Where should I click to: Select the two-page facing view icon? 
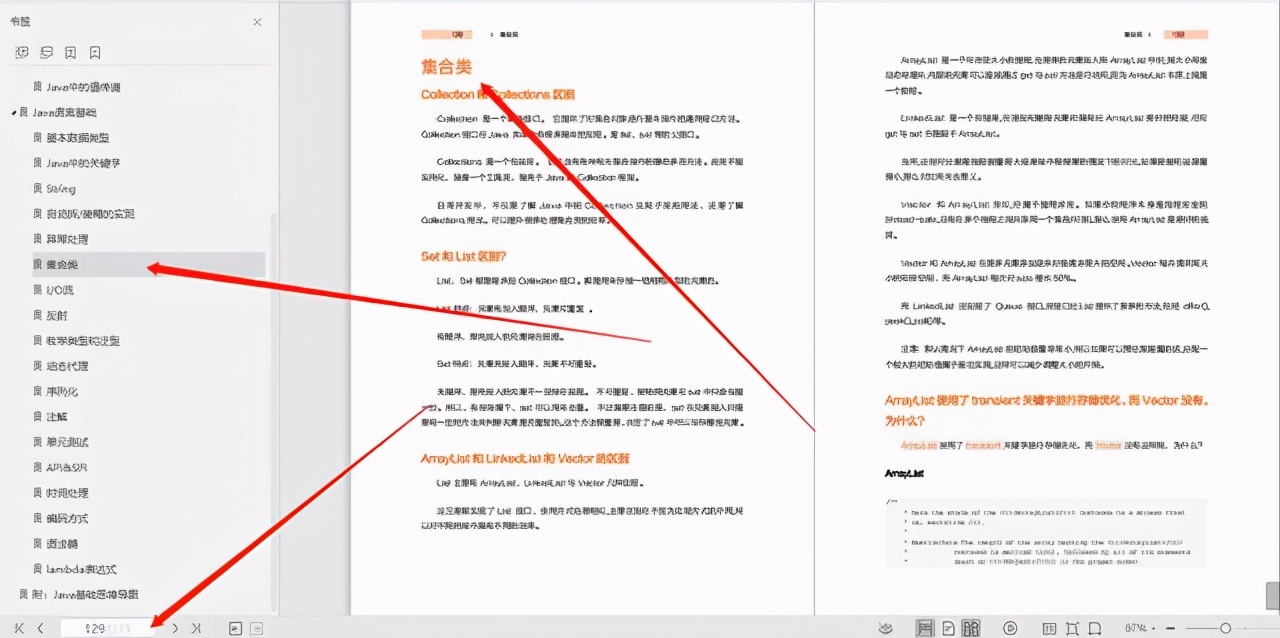[969, 627]
